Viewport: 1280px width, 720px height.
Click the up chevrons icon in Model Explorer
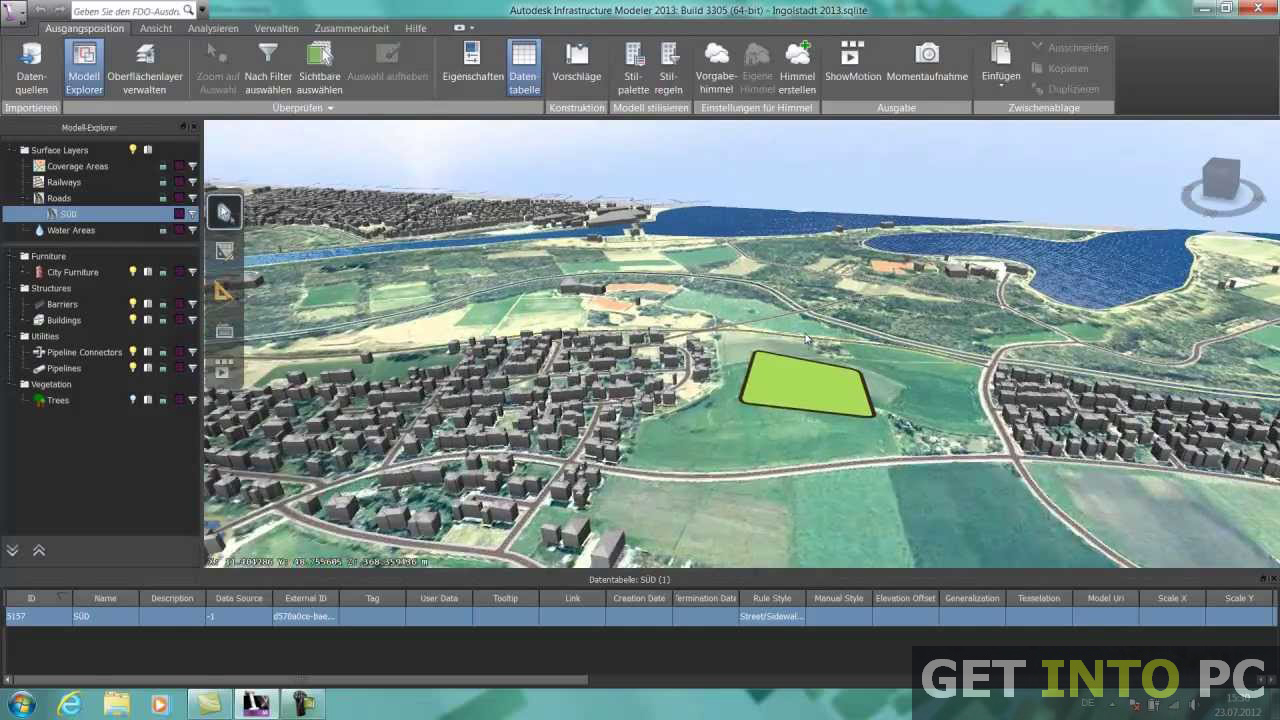39,550
